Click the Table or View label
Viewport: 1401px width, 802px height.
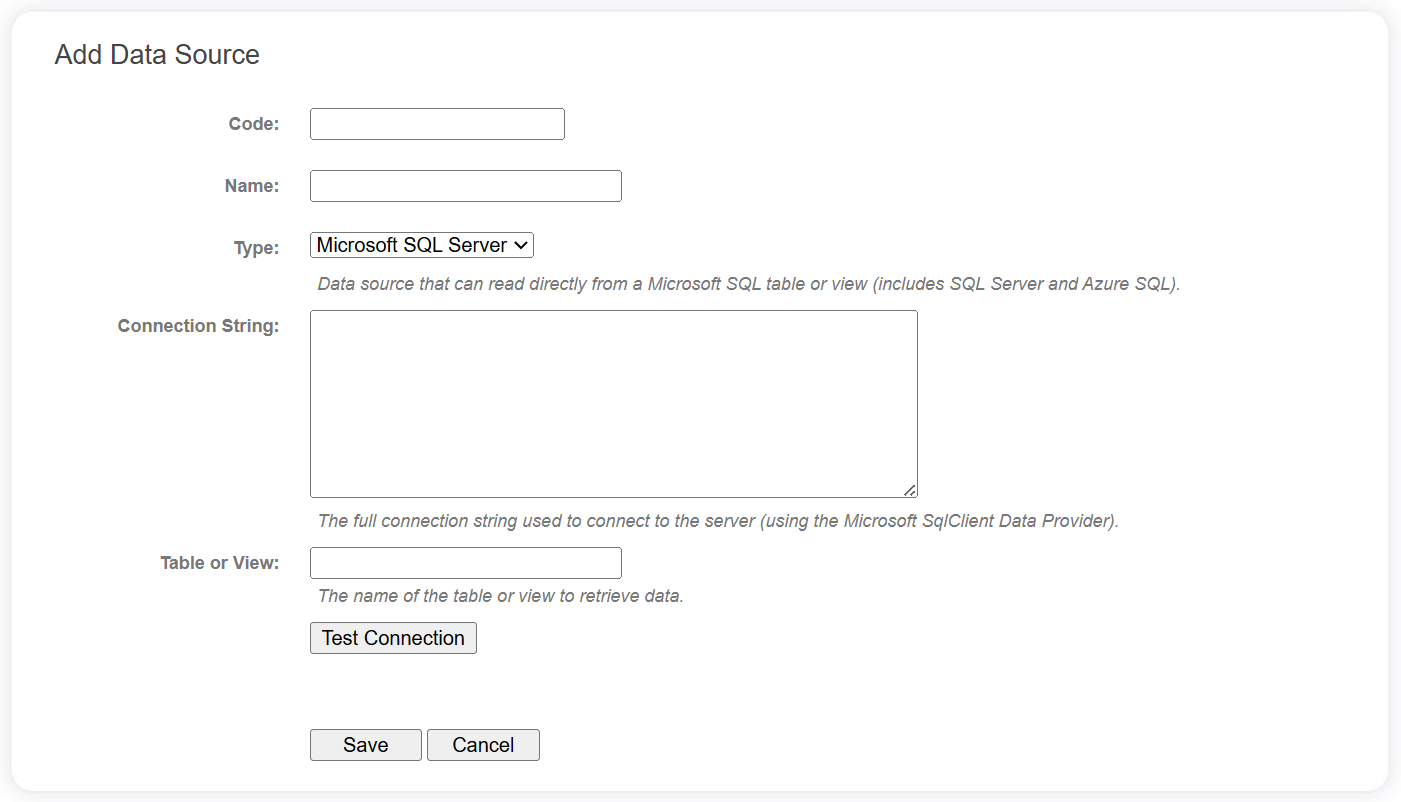[x=219, y=562]
